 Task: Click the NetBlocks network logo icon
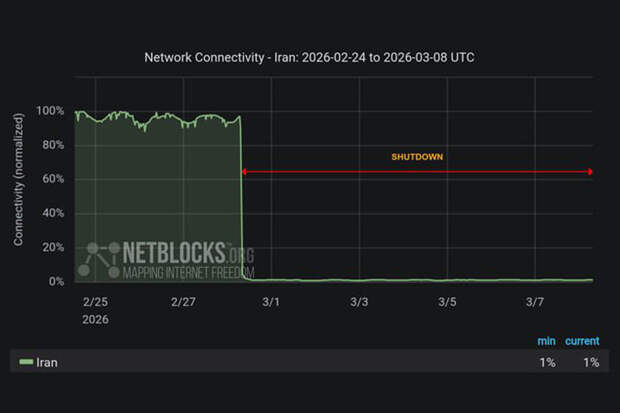click(x=98, y=259)
